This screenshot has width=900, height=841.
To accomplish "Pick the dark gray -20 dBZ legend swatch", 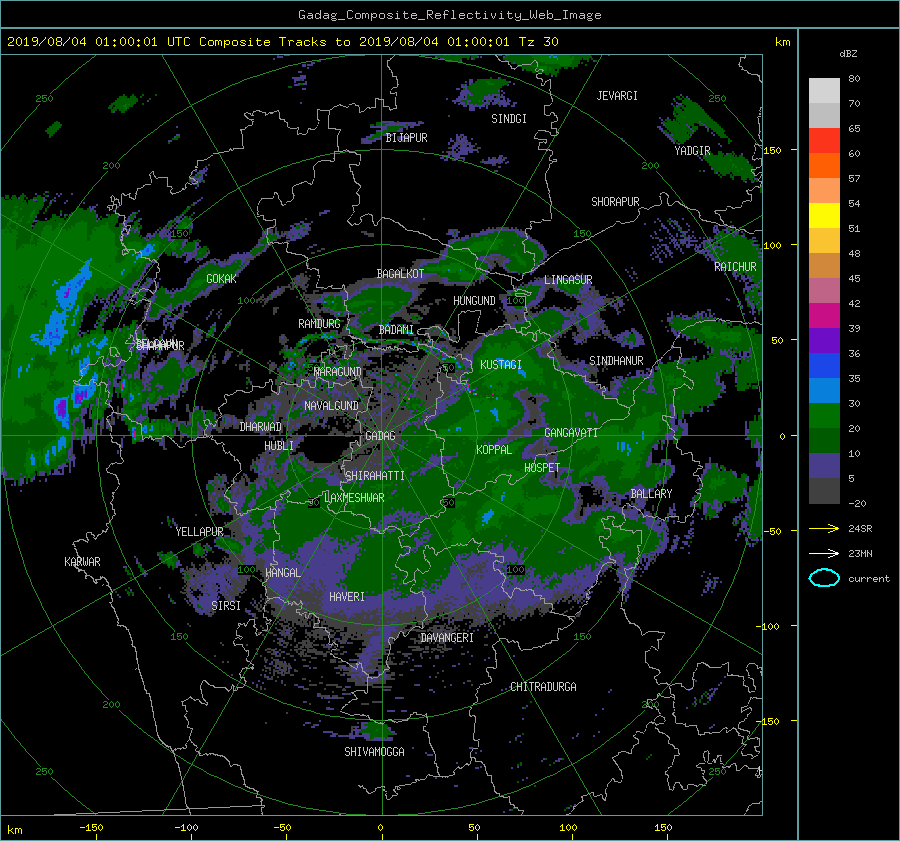I will coord(824,490).
